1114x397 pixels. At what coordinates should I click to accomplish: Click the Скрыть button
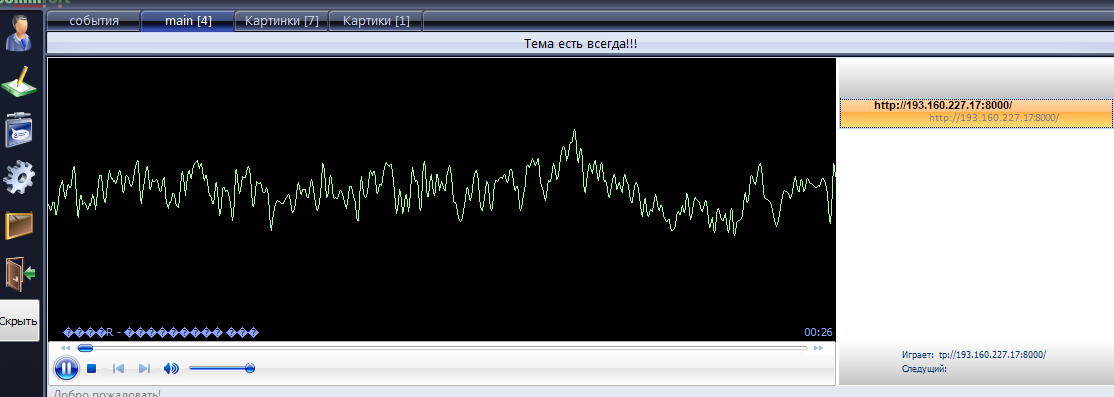click(19, 321)
